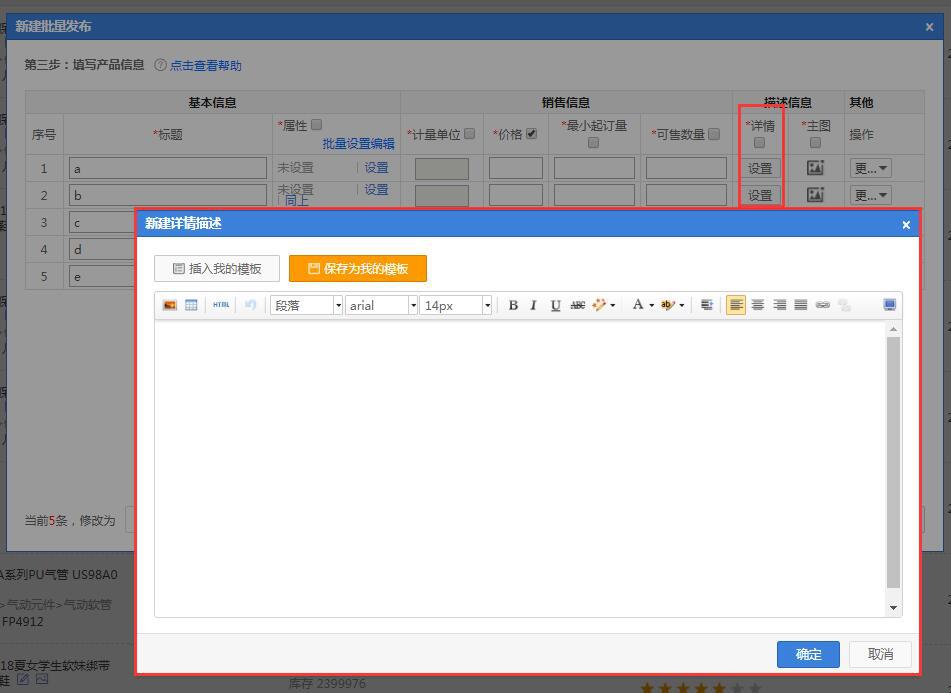
Task: Toggle fullscreen editor mode
Action: pos(890,305)
